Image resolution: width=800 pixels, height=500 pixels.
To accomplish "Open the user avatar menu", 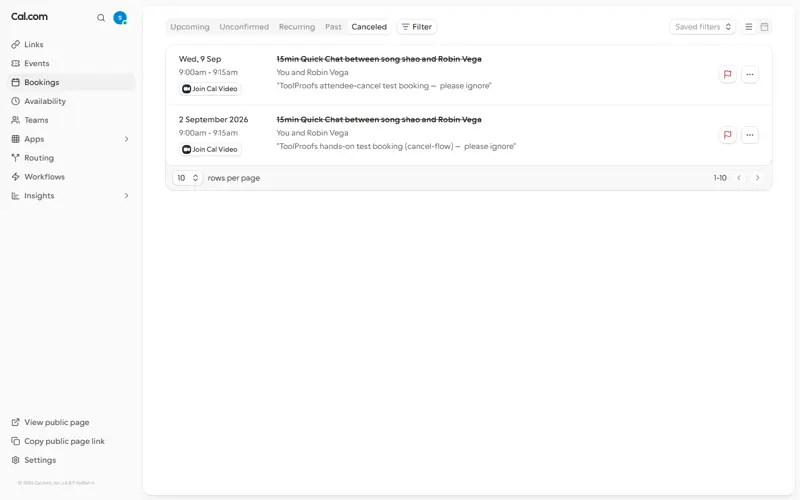I will tap(120, 18).
